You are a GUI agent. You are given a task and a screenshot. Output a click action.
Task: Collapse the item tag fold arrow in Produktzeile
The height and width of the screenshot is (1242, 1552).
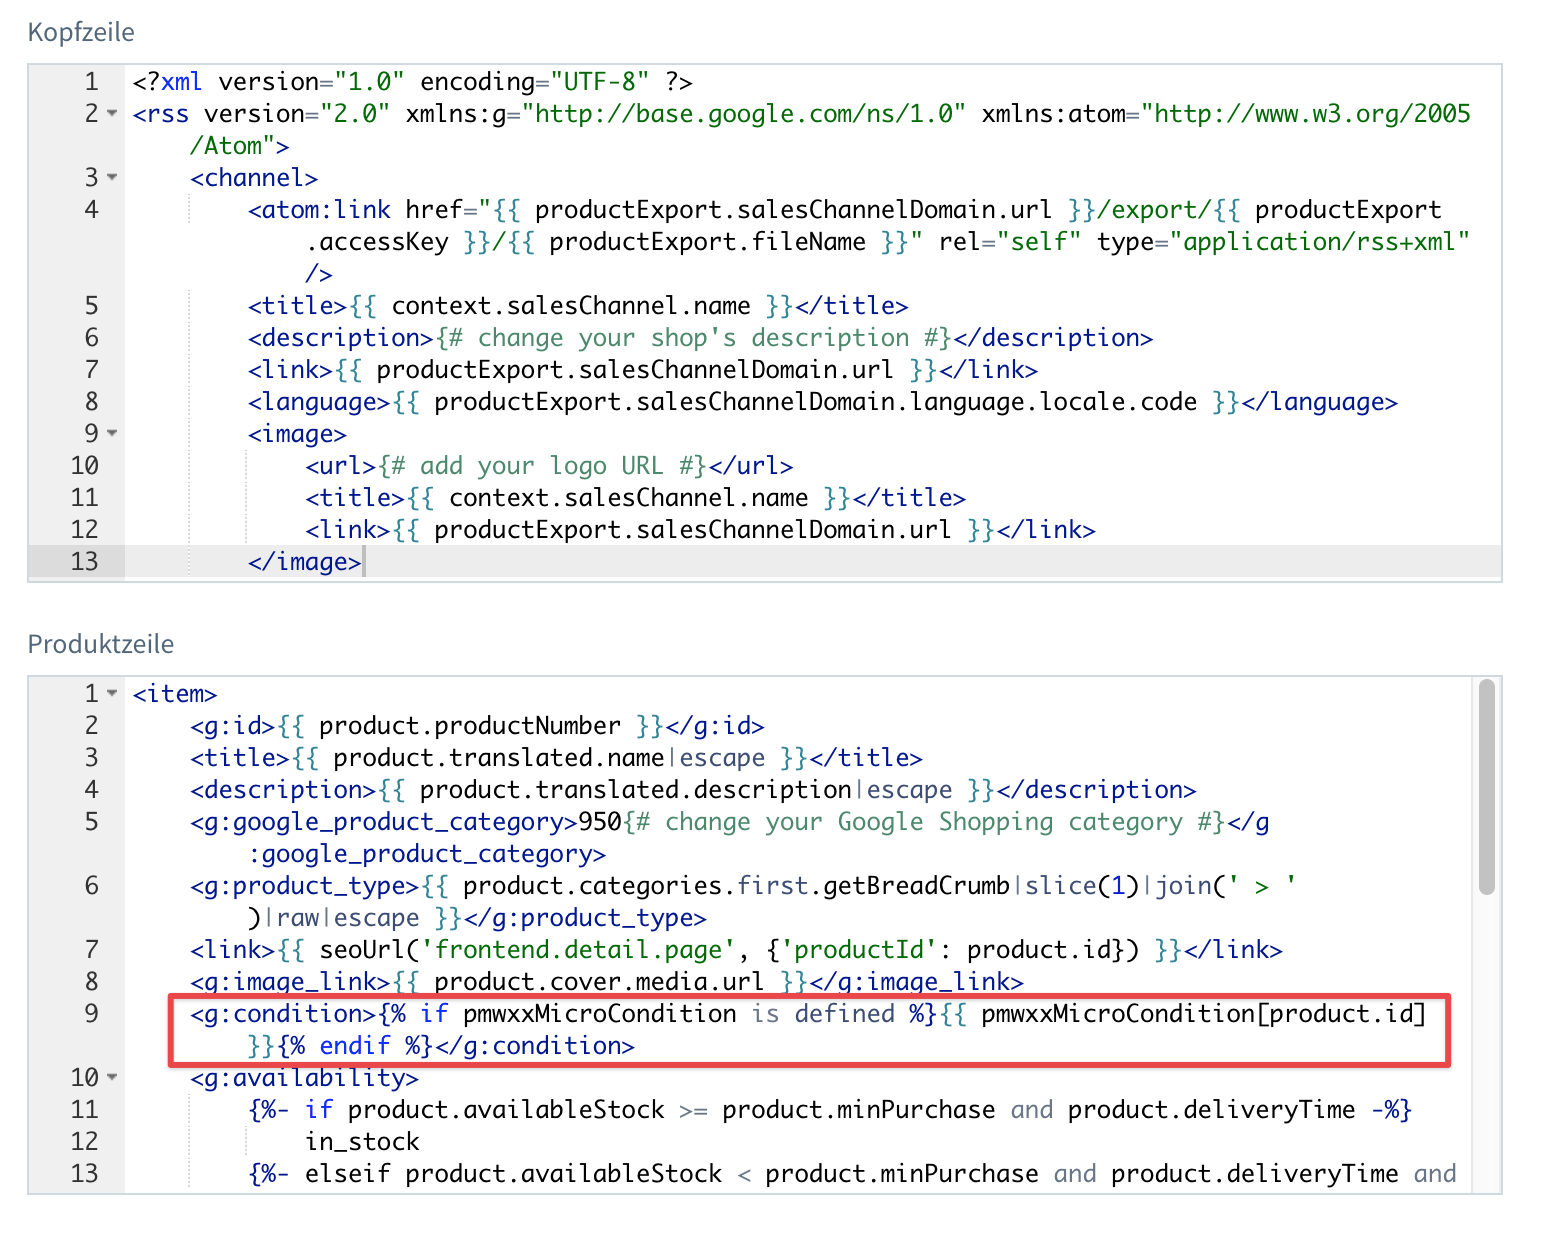(112, 694)
